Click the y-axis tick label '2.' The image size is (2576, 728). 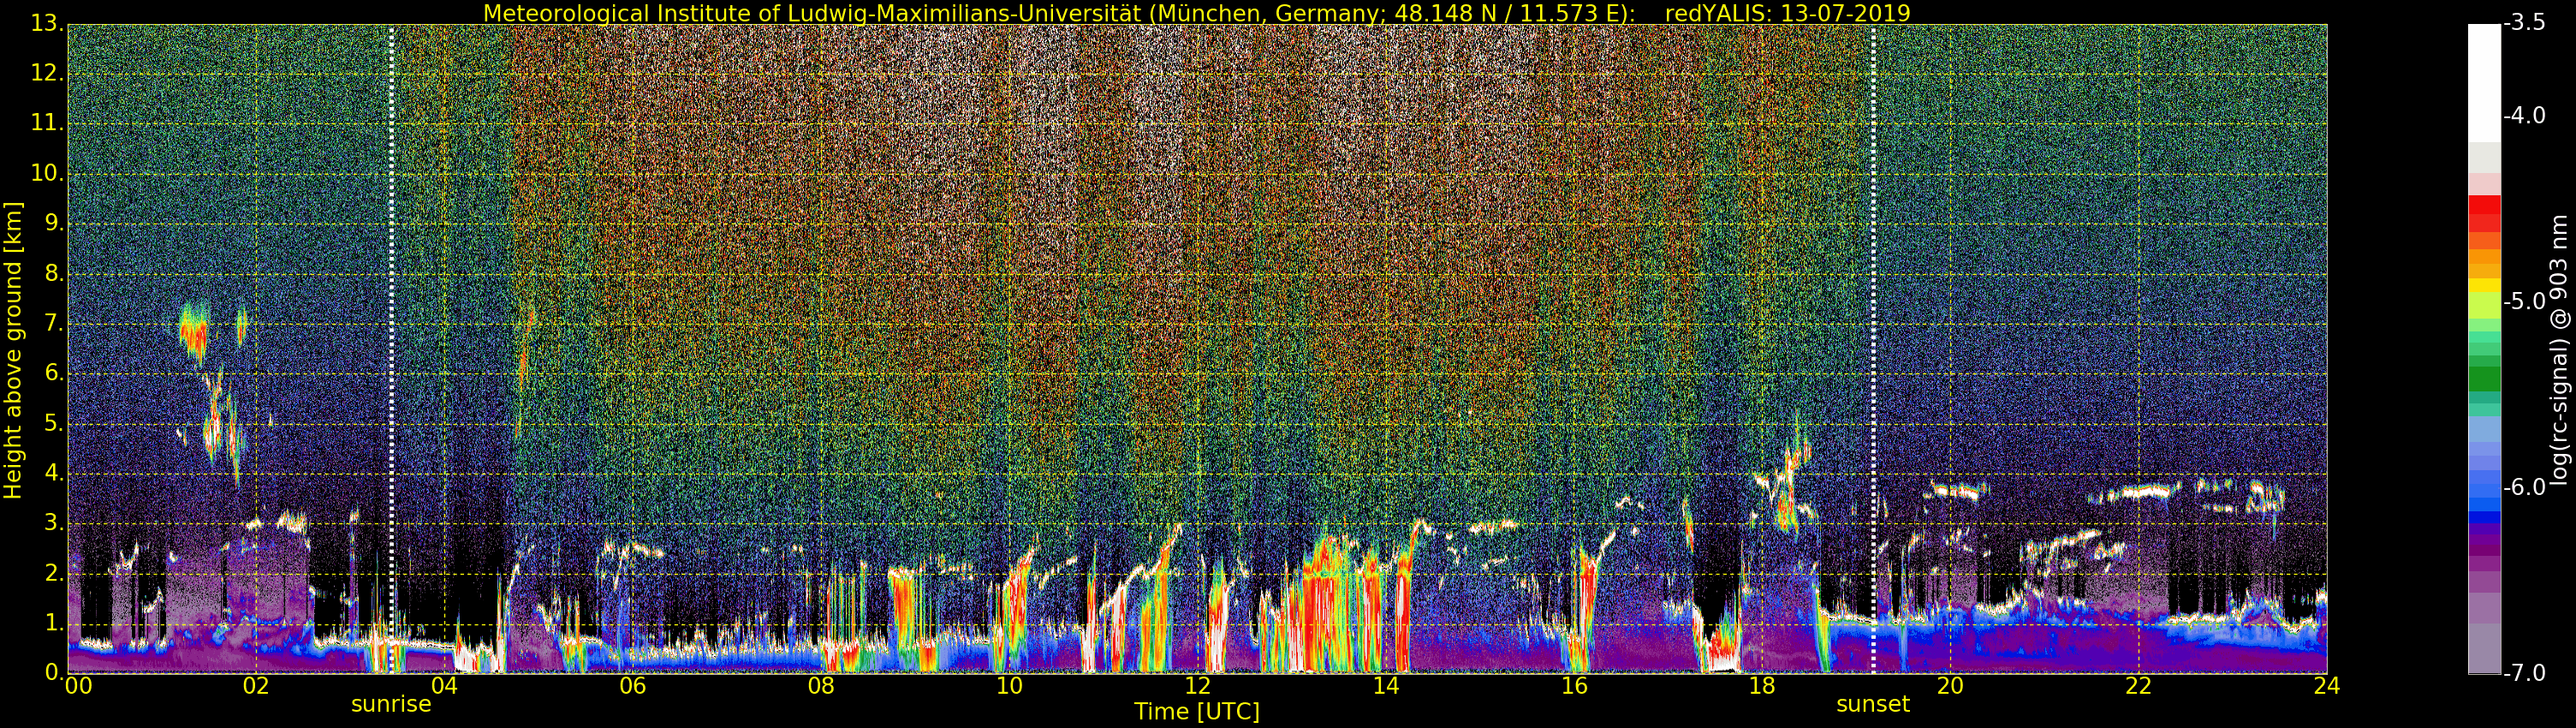coord(53,573)
